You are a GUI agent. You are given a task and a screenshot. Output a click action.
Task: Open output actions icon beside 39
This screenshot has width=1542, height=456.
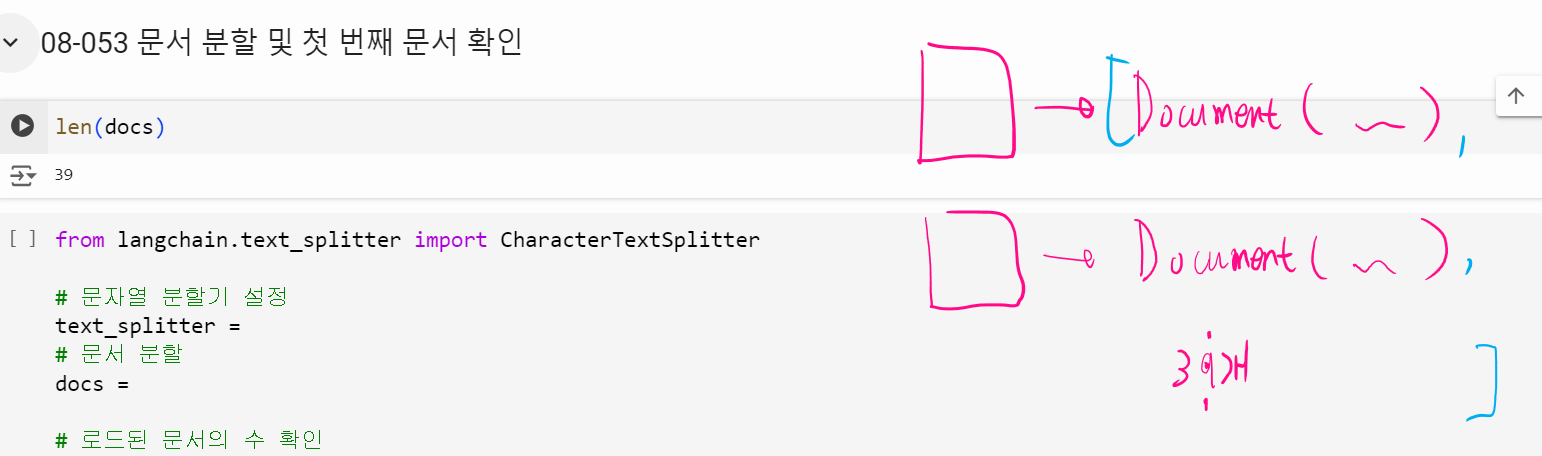[x=22, y=176]
